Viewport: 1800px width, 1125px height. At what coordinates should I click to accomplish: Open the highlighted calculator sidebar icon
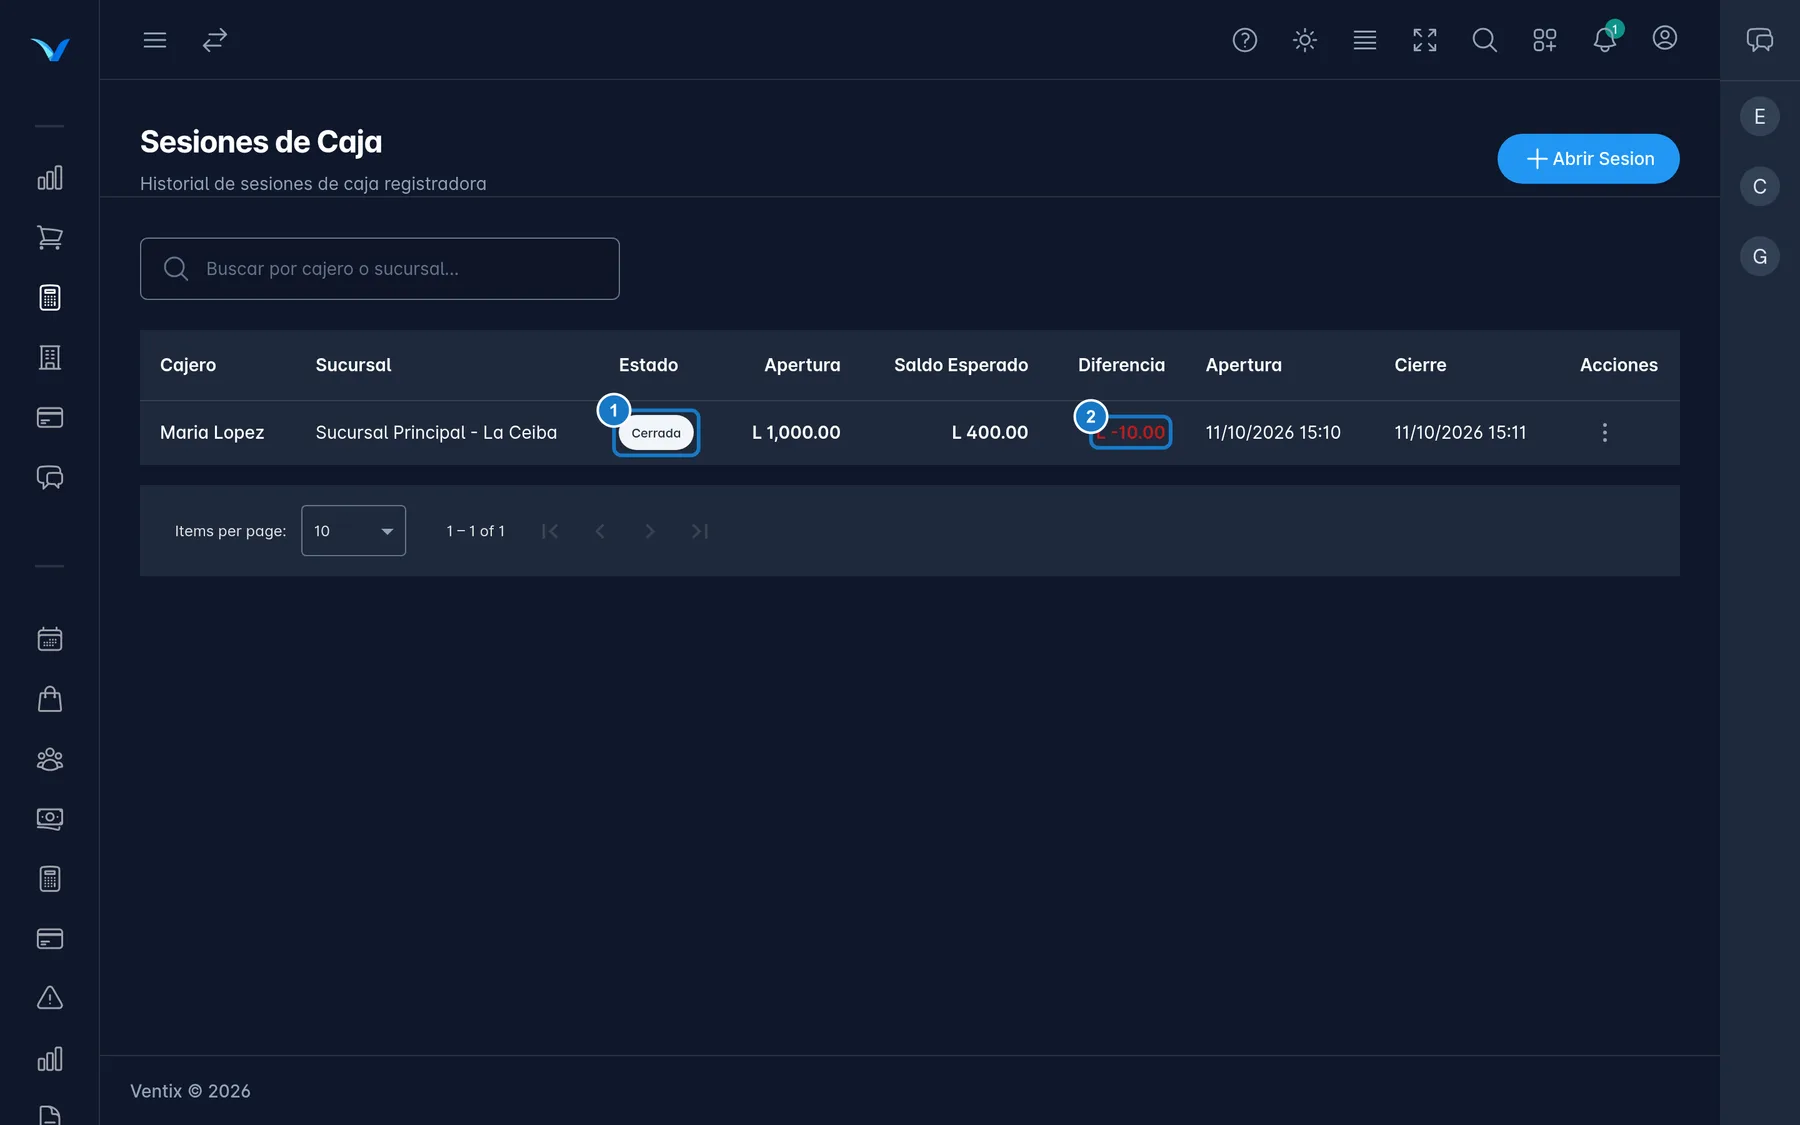click(50, 298)
